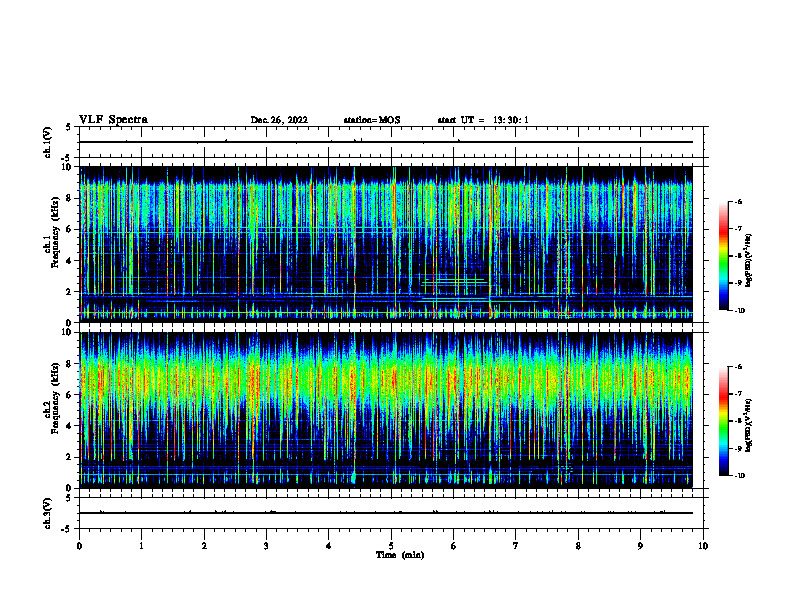Click the ch.1 spectrogram color bar
This screenshot has width=792, height=612.
724,256
